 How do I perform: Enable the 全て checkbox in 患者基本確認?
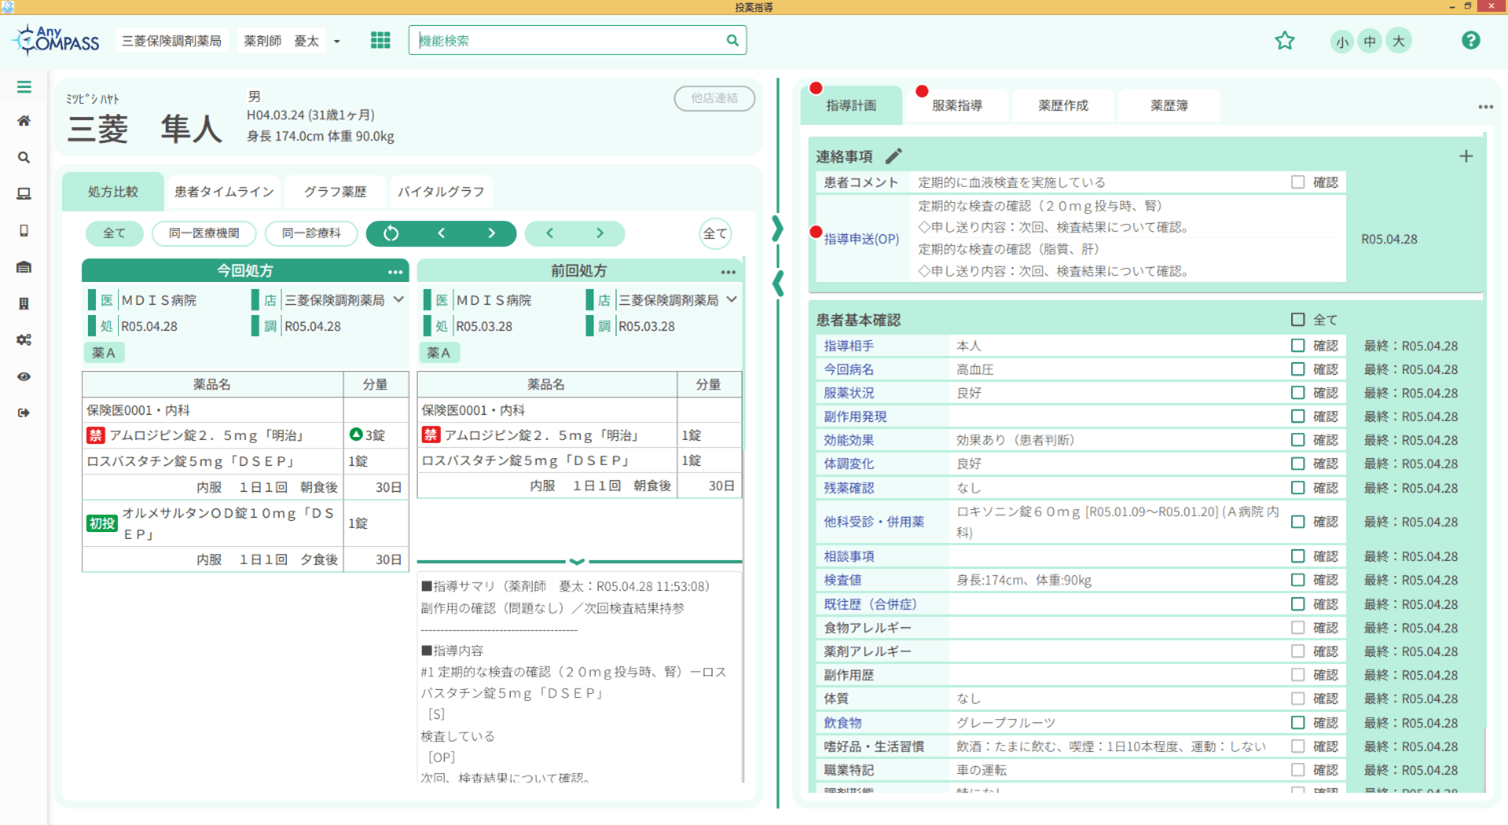coord(1297,319)
